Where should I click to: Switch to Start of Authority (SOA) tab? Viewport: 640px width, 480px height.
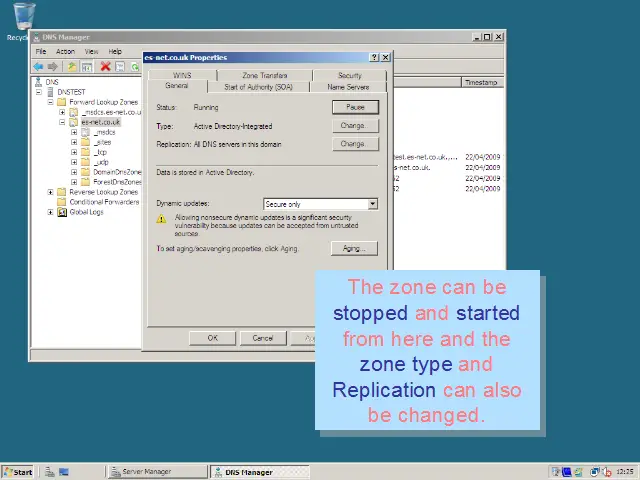(258, 87)
